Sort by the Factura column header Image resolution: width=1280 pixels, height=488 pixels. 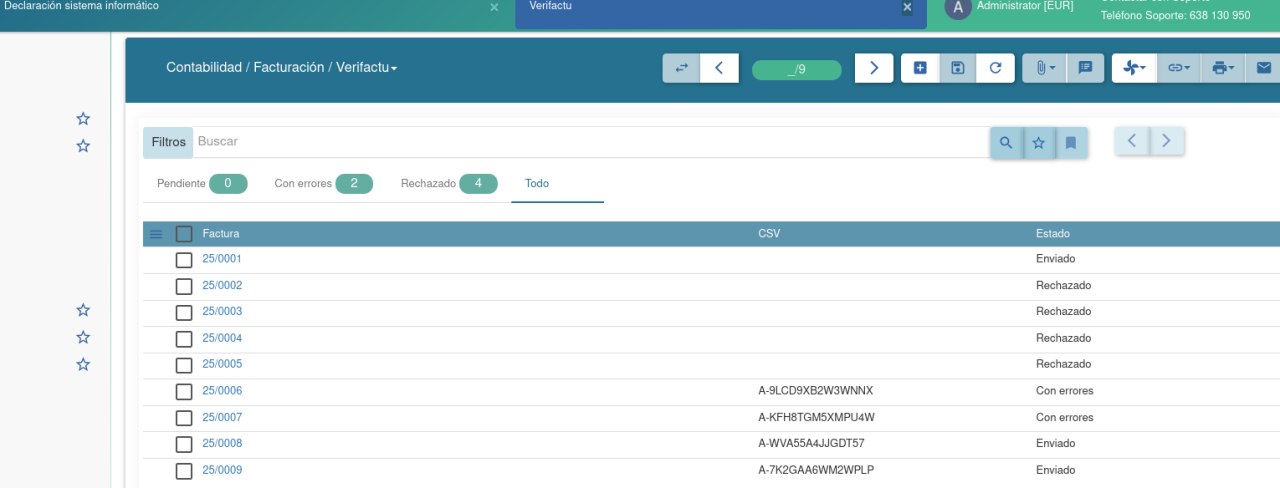[x=220, y=234]
